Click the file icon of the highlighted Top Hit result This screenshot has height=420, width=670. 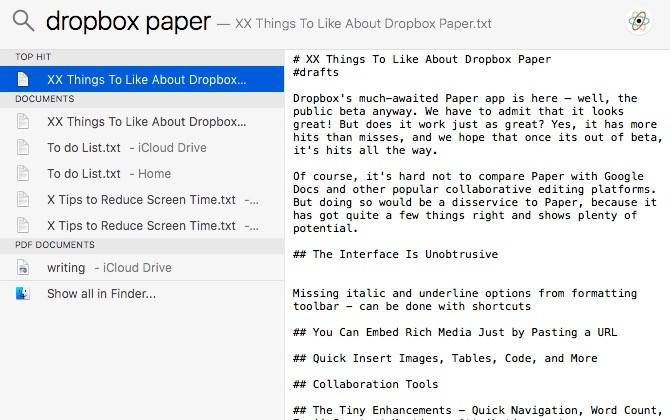23,79
